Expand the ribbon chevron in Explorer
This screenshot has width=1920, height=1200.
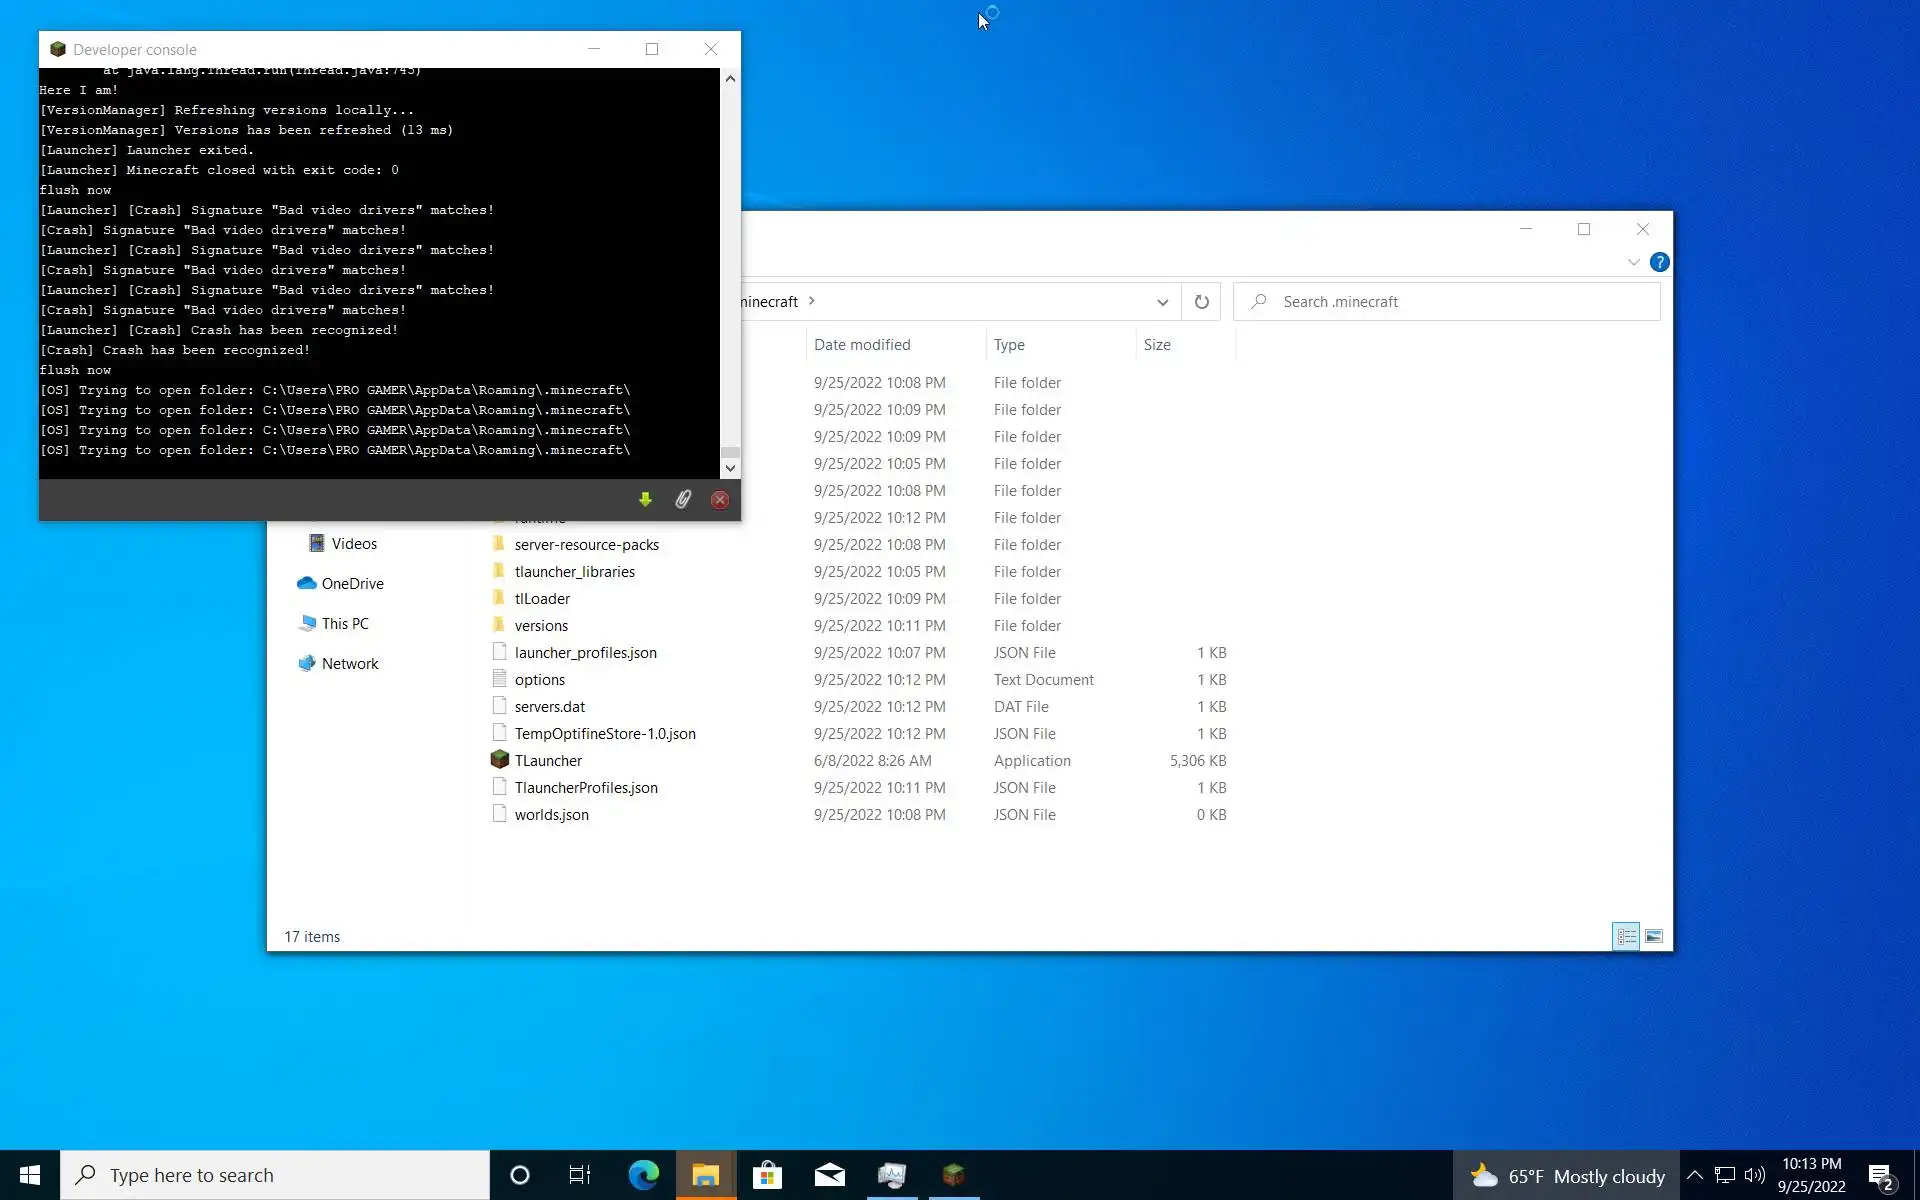coord(1633,262)
